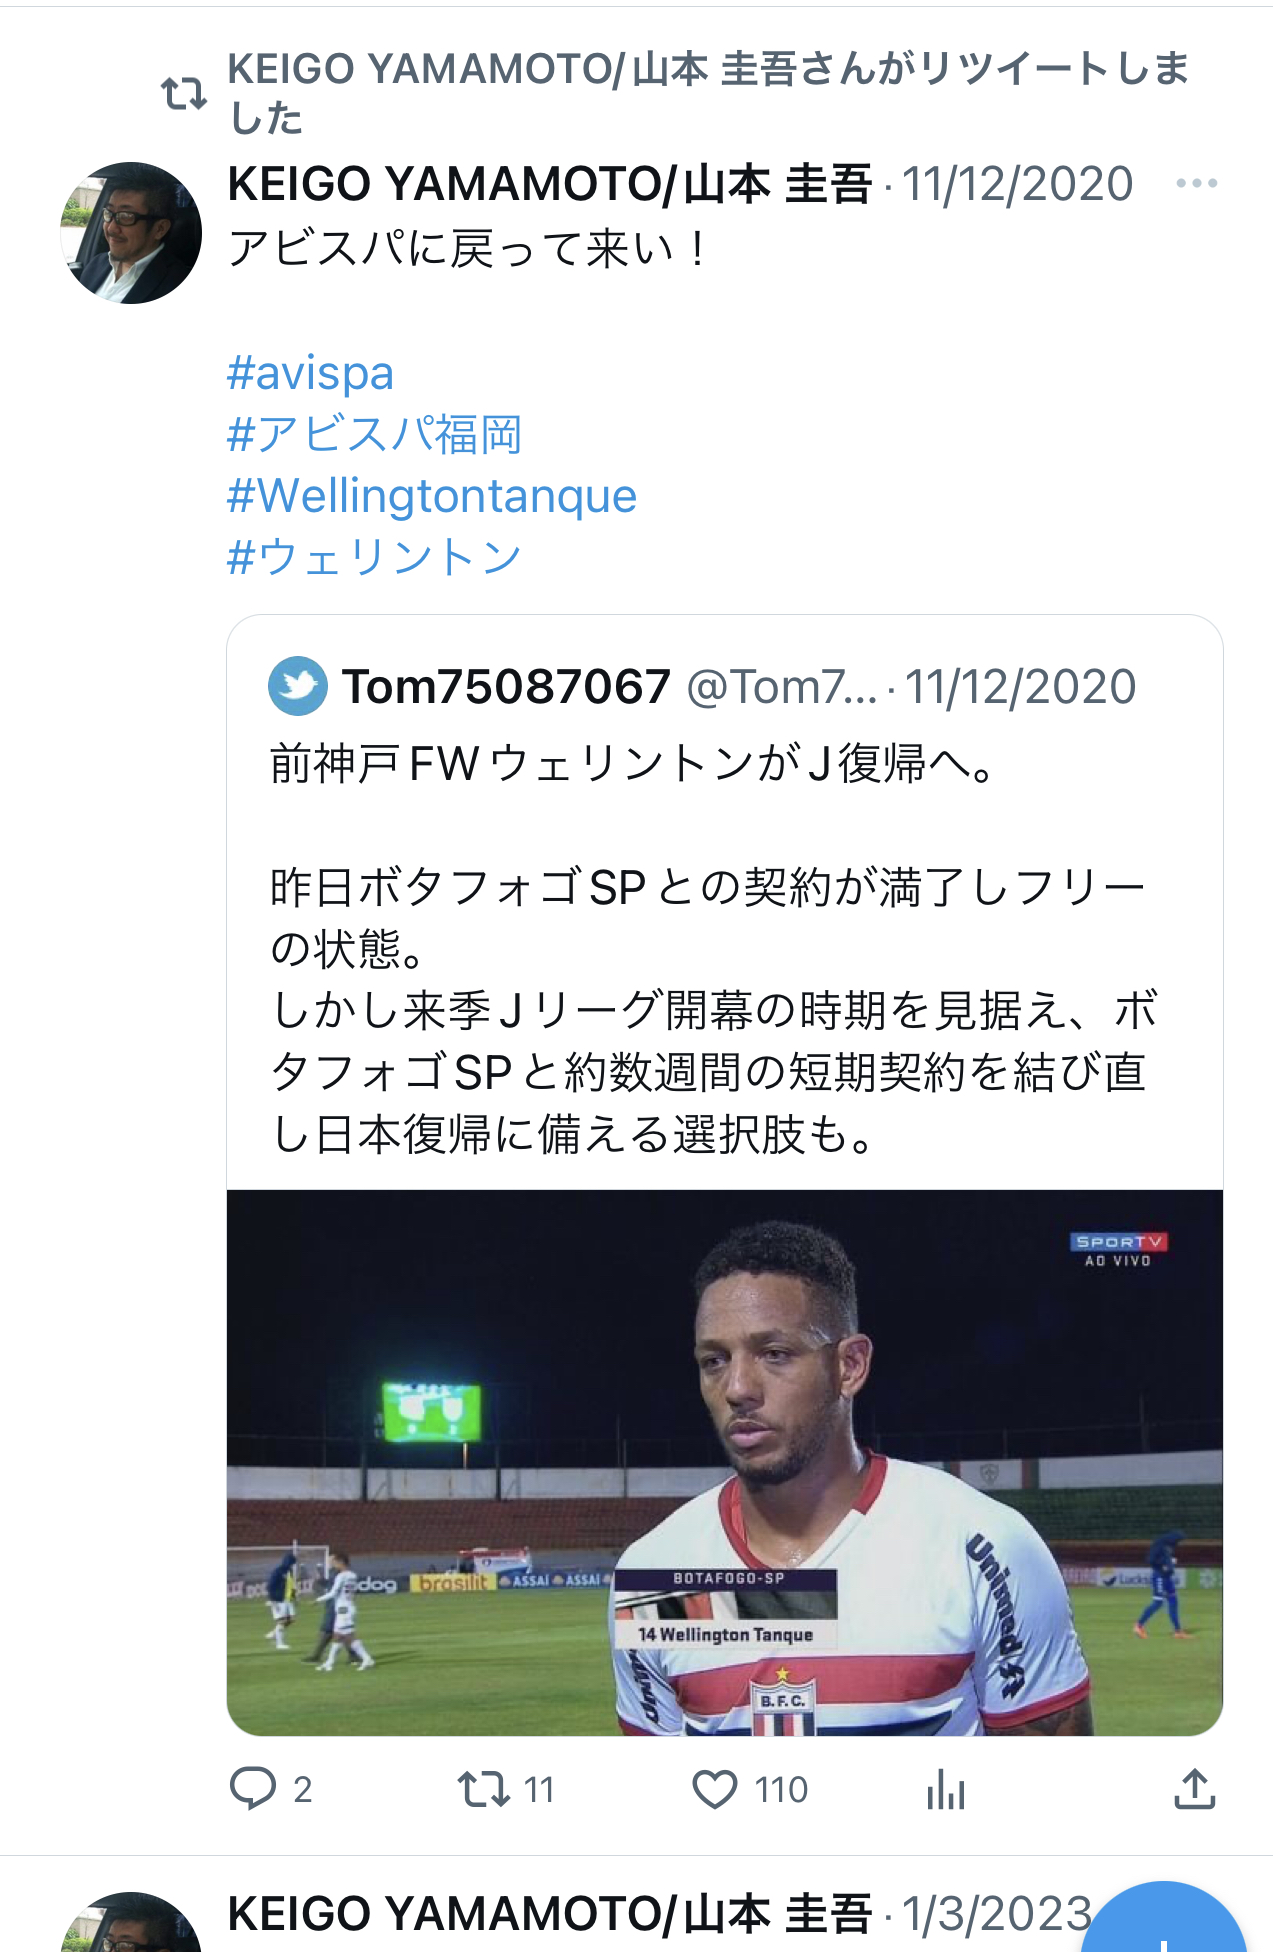Screen dimensions: 1273x1952
Task: Like the tweet via the heart icon
Action: point(715,1789)
